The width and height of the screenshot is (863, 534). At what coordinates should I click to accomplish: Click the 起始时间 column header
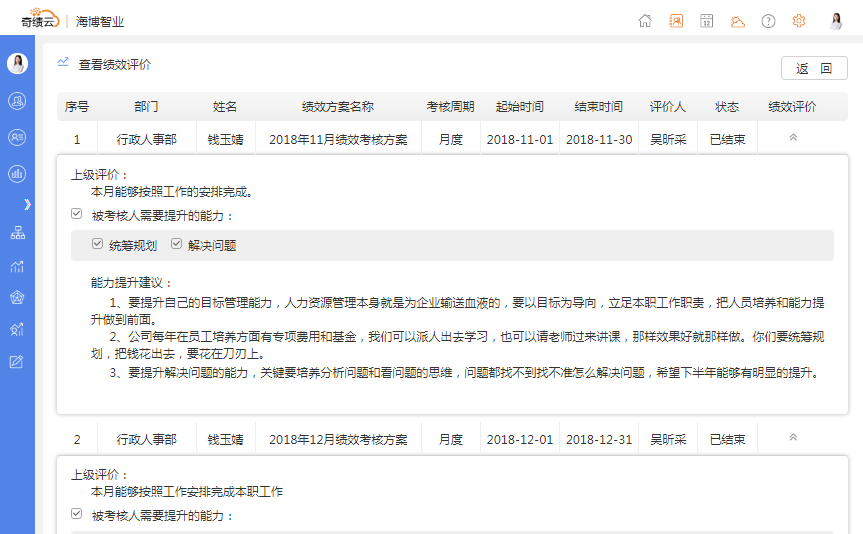(520, 106)
